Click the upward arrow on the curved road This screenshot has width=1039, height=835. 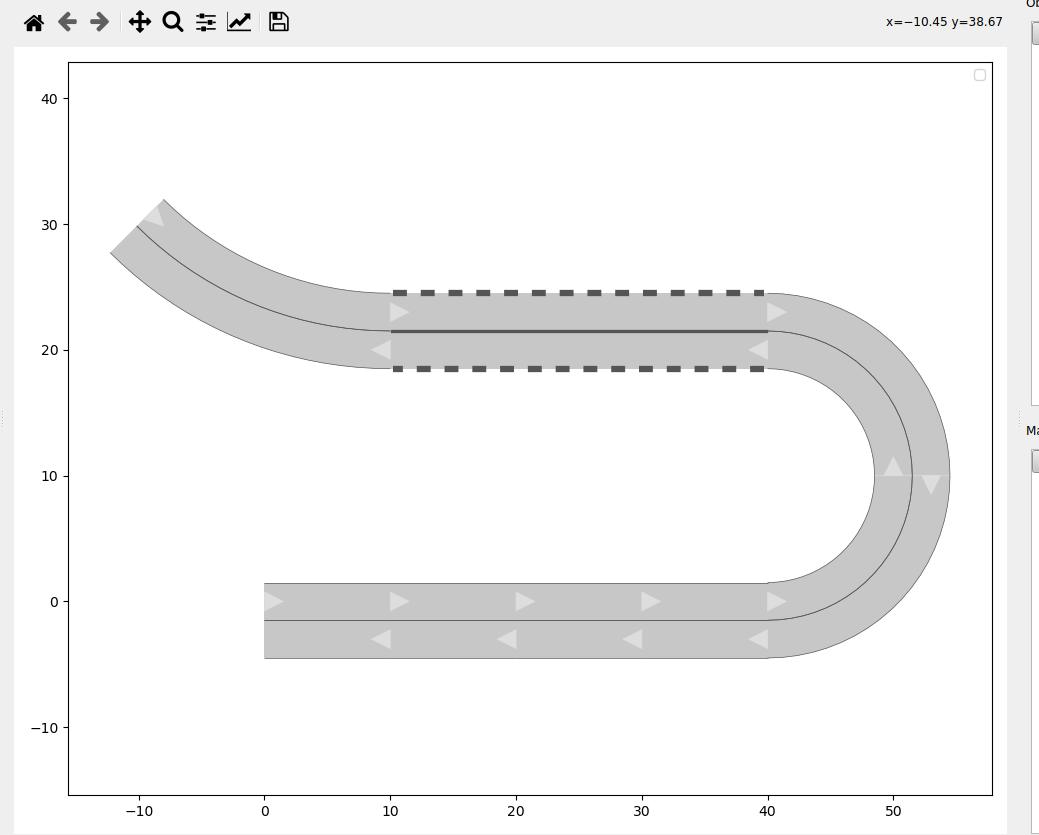(893, 467)
